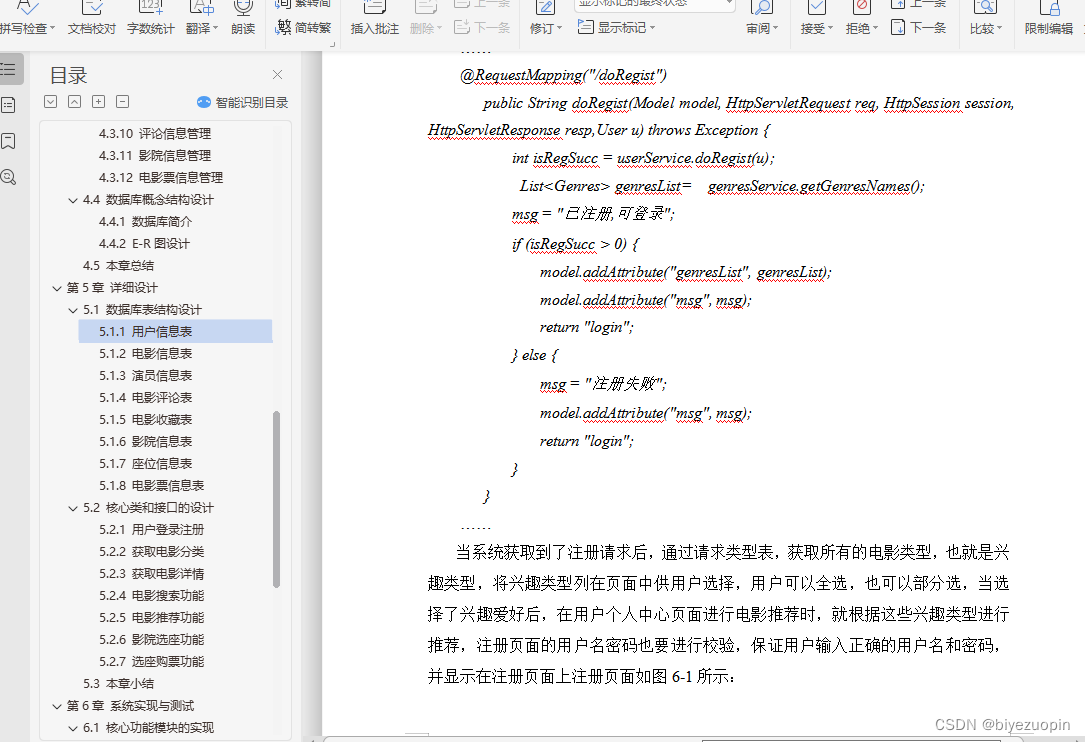Open the 文档校对 document proofreading tool
This screenshot has height=742, width=1085.
point(91,19)
